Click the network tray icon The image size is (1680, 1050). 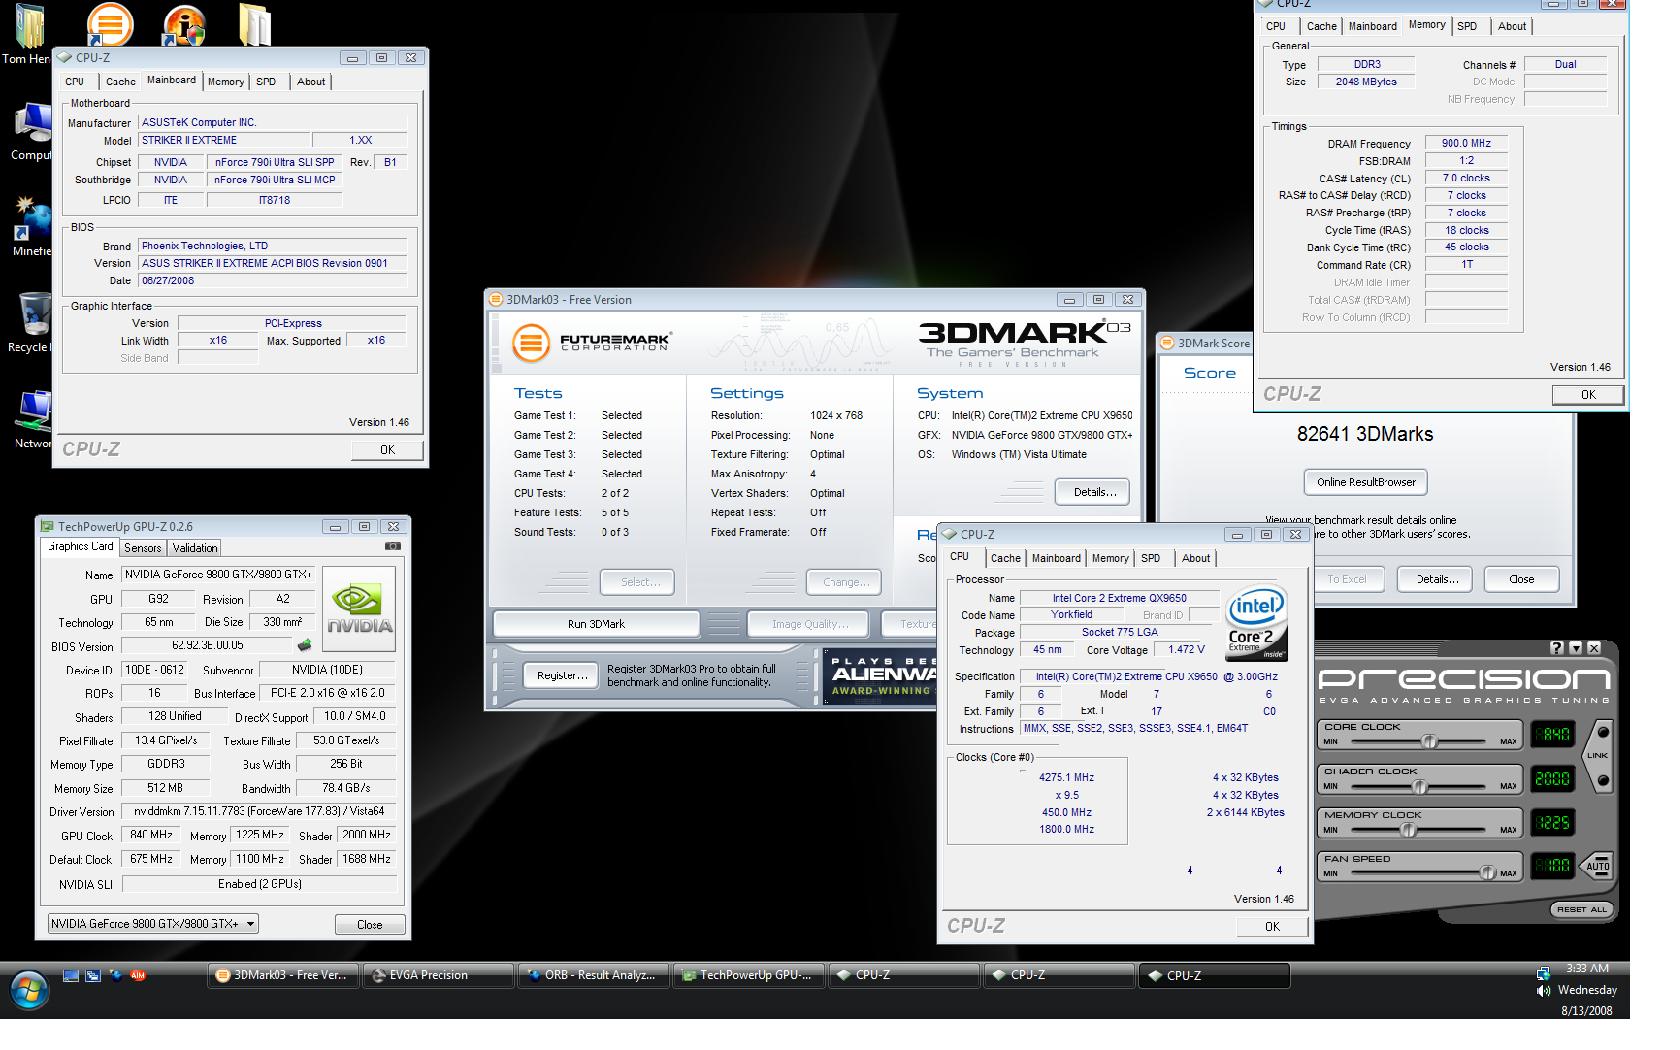(1543, 971)
